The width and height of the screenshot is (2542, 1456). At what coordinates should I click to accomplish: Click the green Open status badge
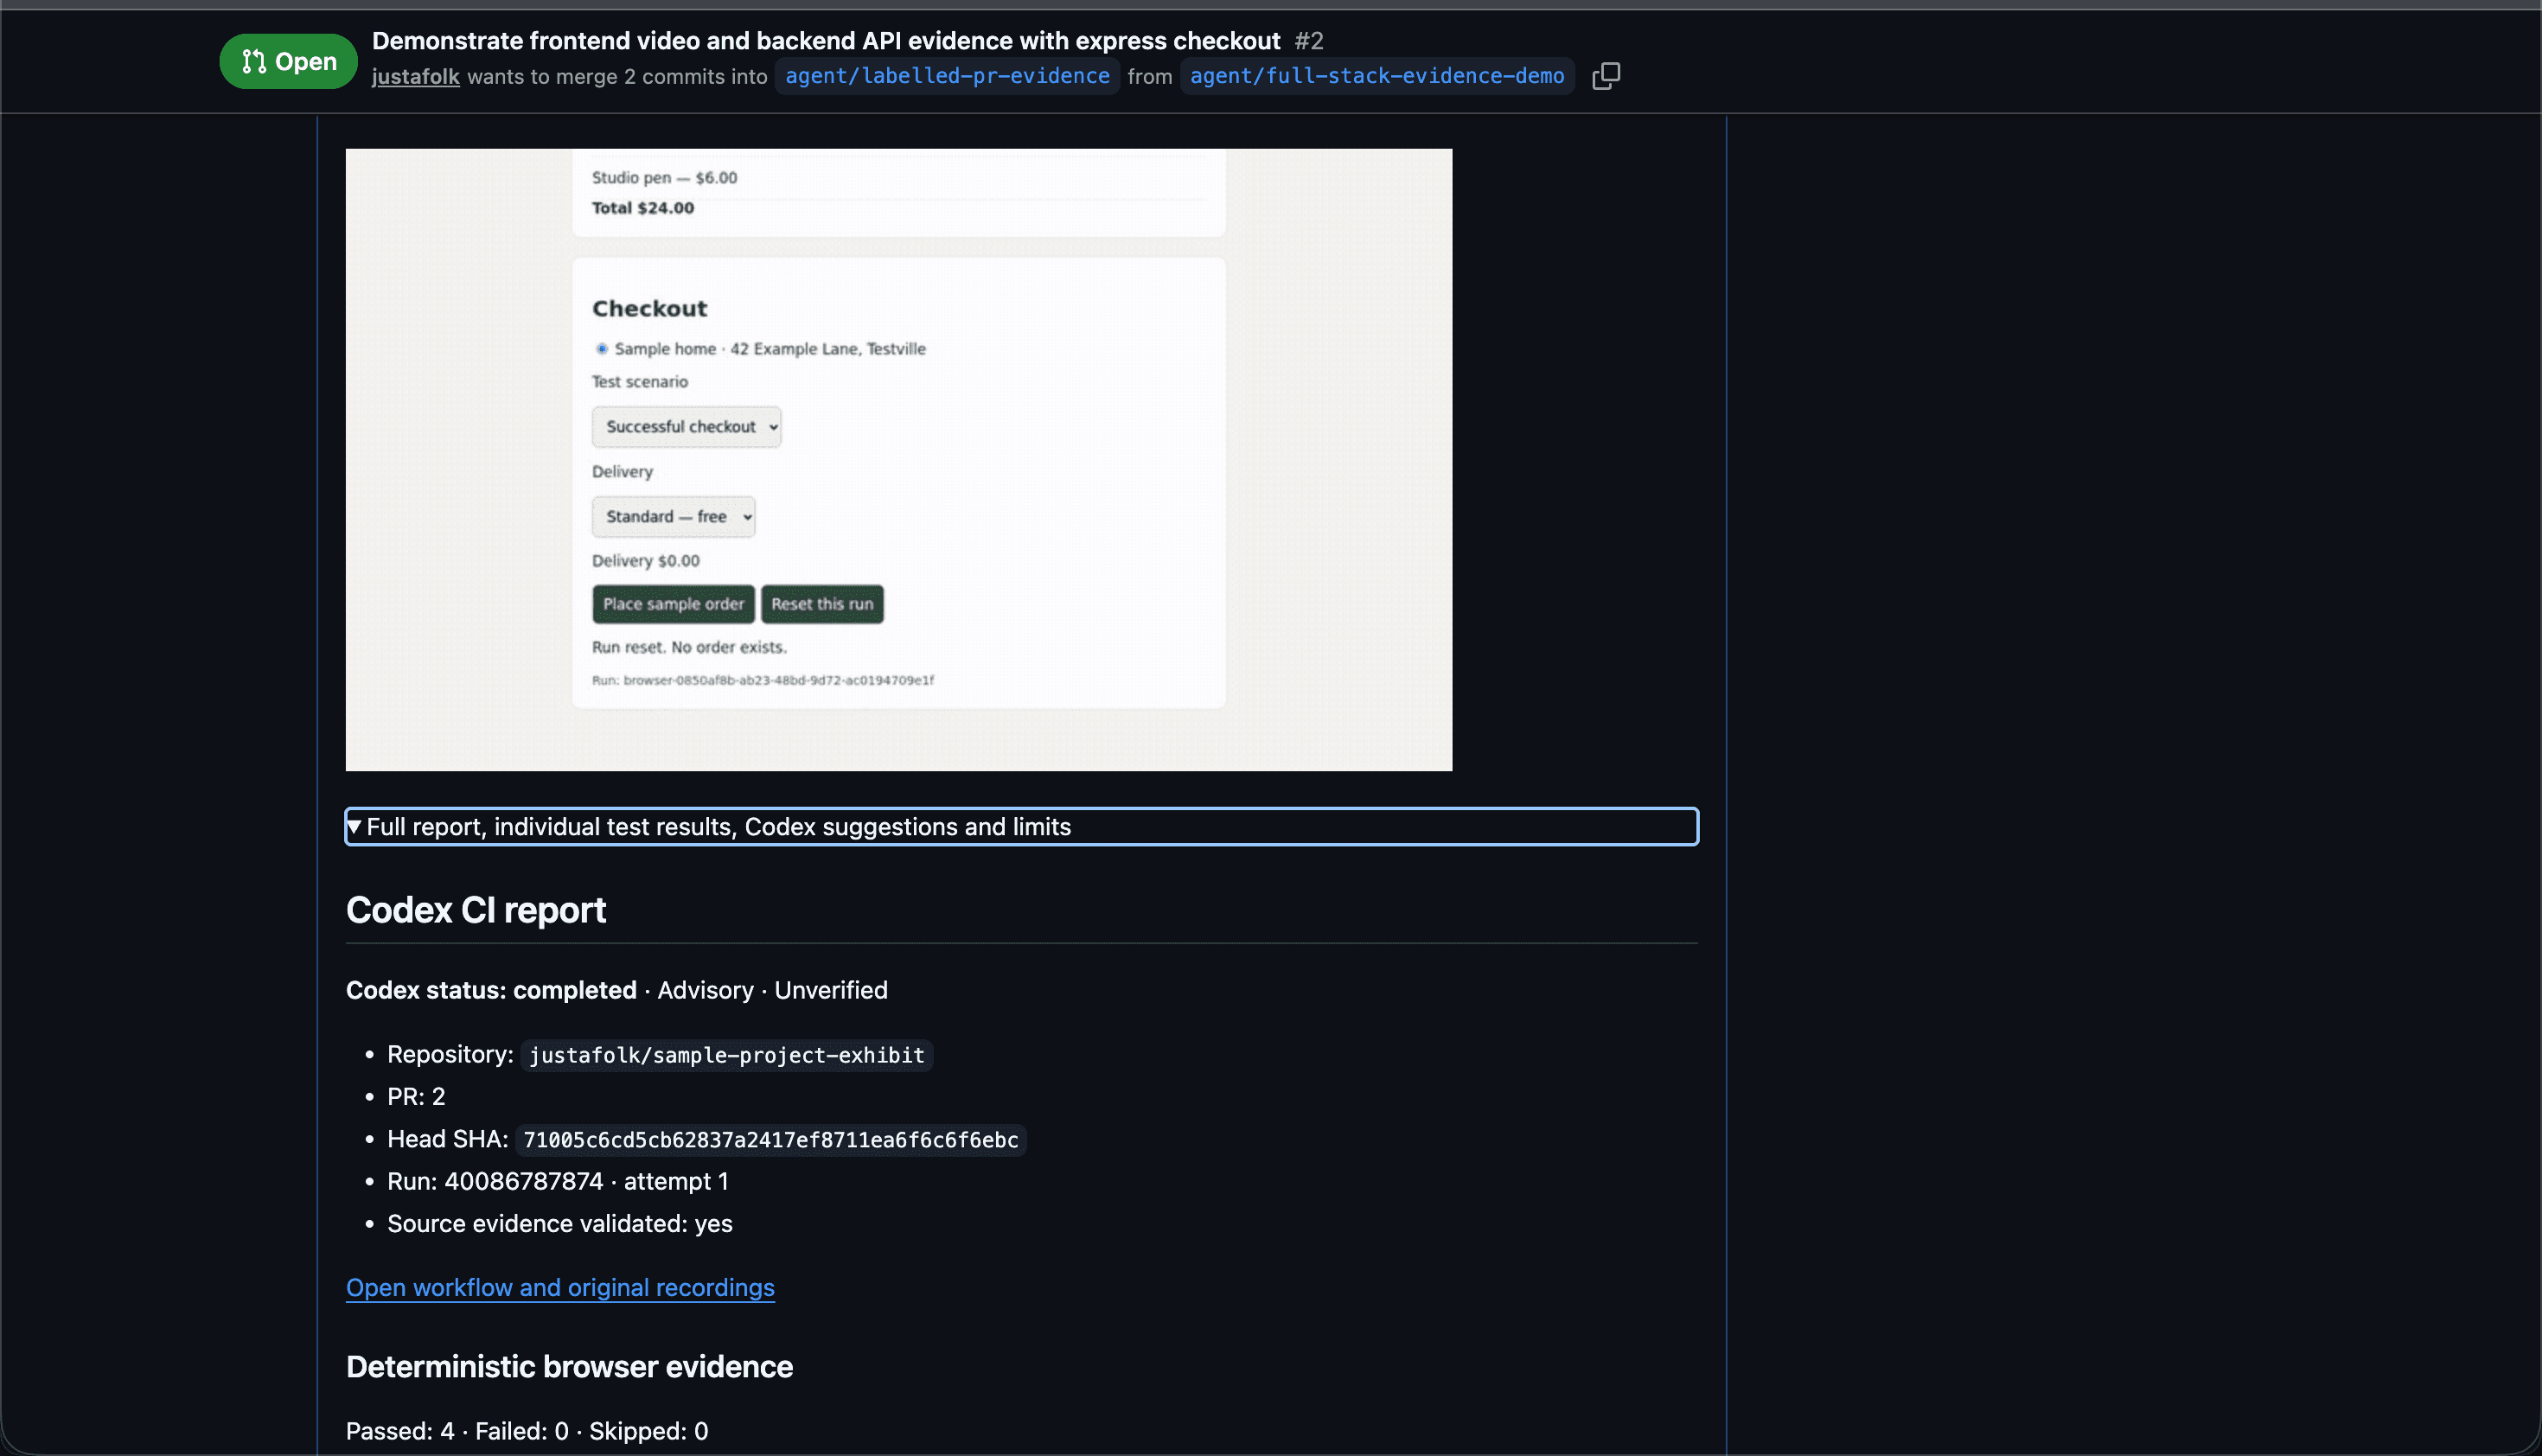point(288,61)
